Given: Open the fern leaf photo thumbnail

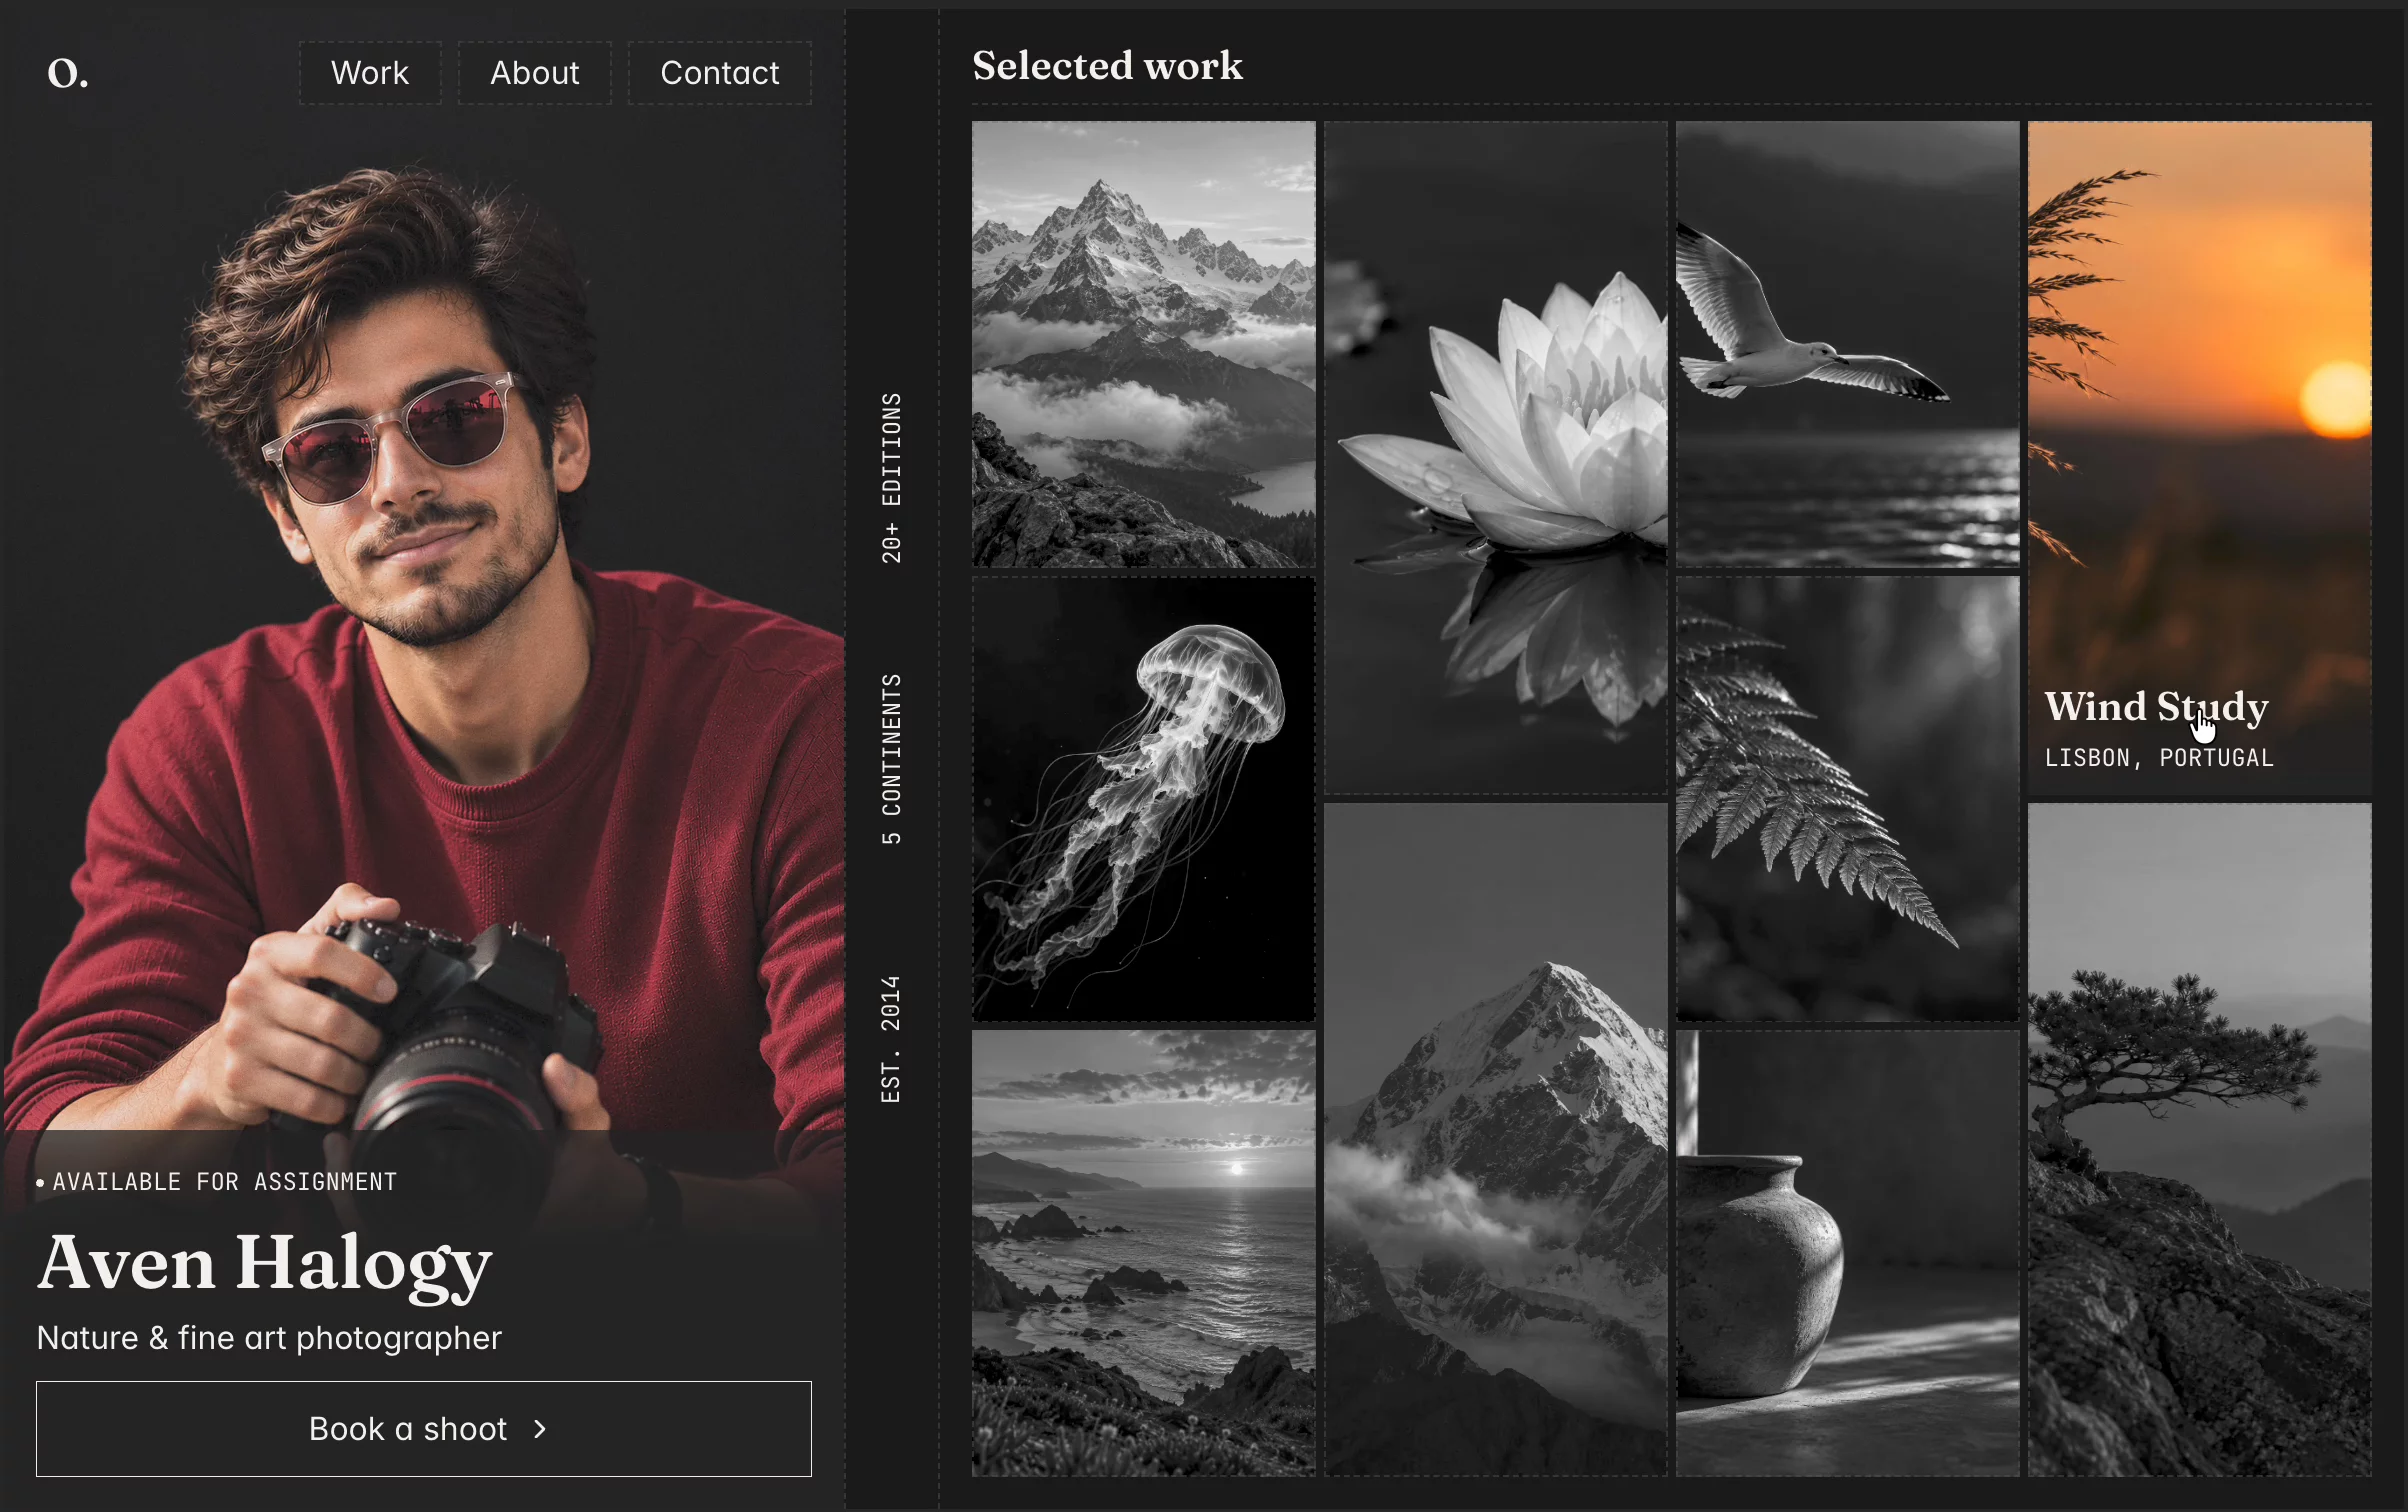Looking at the screenshot, I should (x=1847, y=799).
